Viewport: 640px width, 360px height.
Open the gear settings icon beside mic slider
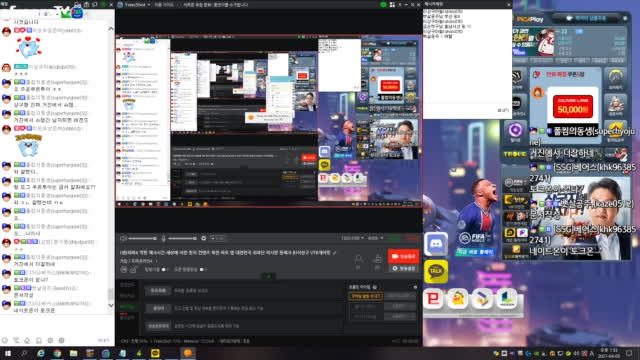[204, 238]
